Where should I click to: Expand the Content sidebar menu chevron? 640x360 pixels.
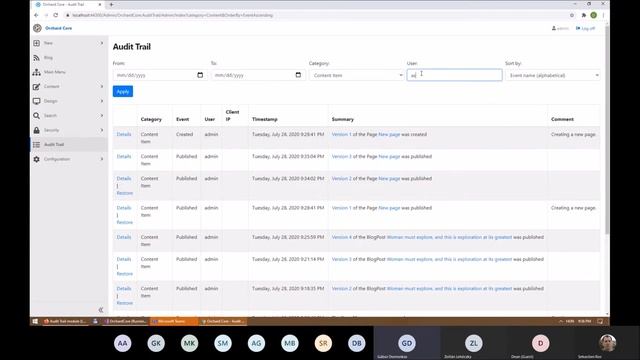pyautogui.click(x=102, y=87)
